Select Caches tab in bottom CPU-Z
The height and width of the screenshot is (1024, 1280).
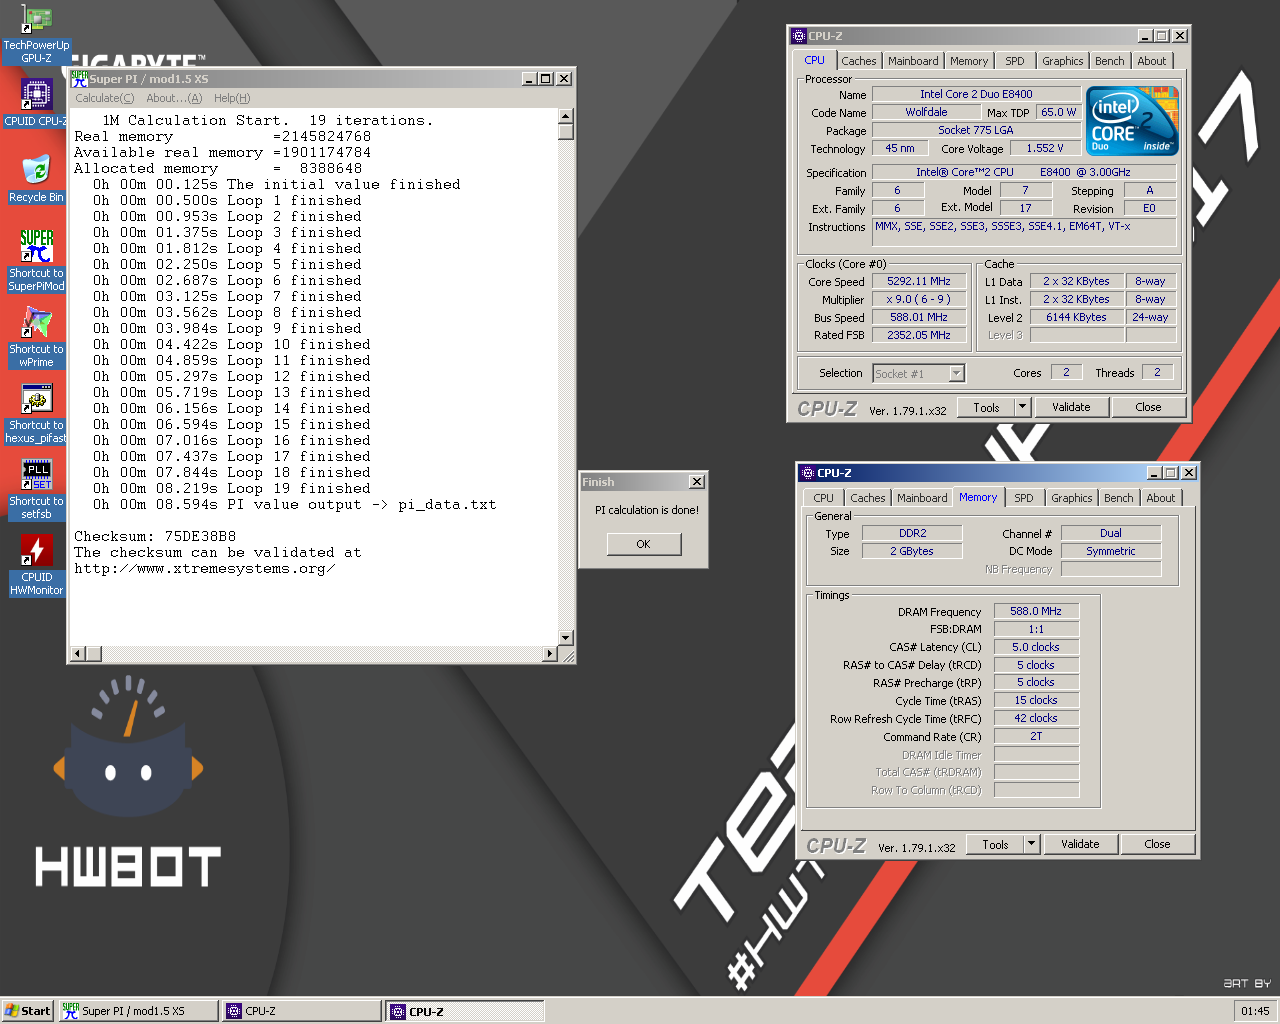(x=867, y=498)
